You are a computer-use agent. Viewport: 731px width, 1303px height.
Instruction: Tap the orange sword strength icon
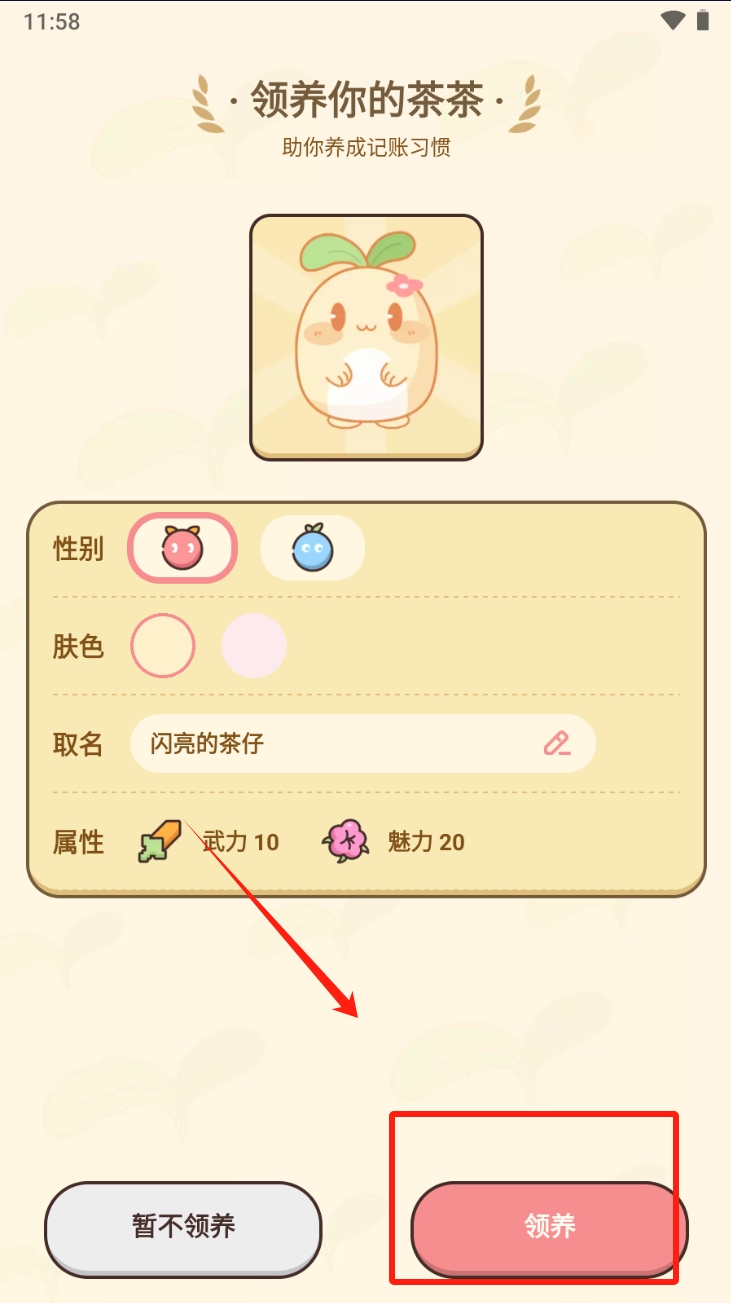click(x=160, y=841)
